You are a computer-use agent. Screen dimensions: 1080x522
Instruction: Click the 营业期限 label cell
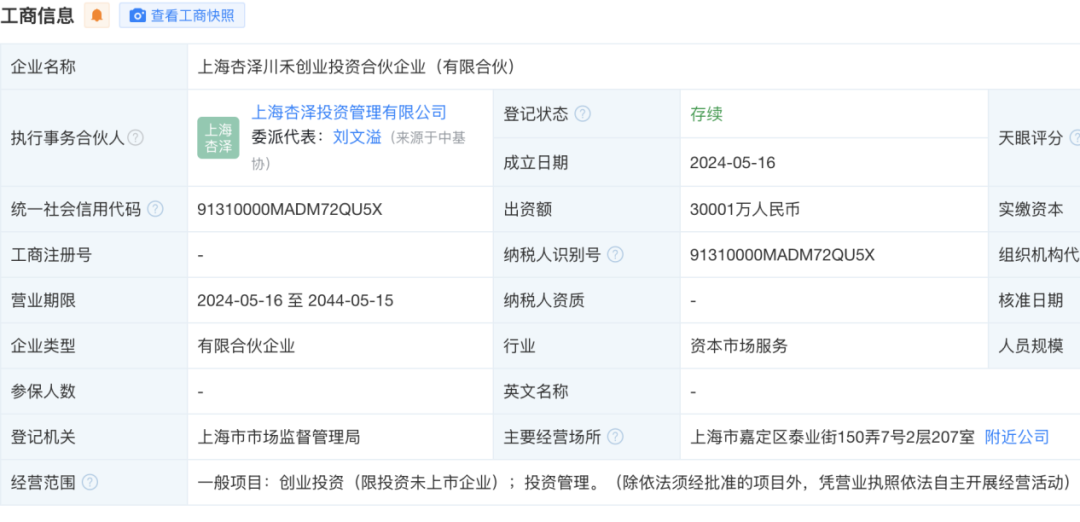[x=94, y=301]
